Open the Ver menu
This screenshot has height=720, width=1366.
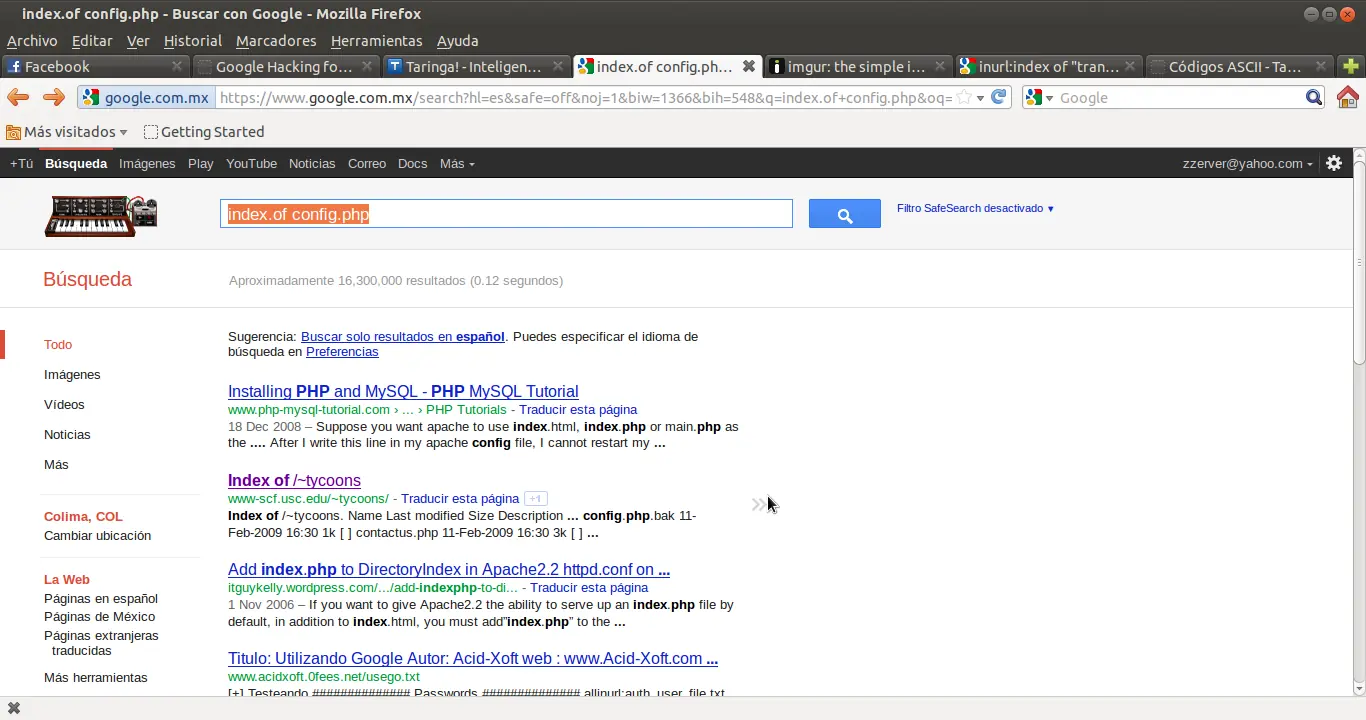138,41
